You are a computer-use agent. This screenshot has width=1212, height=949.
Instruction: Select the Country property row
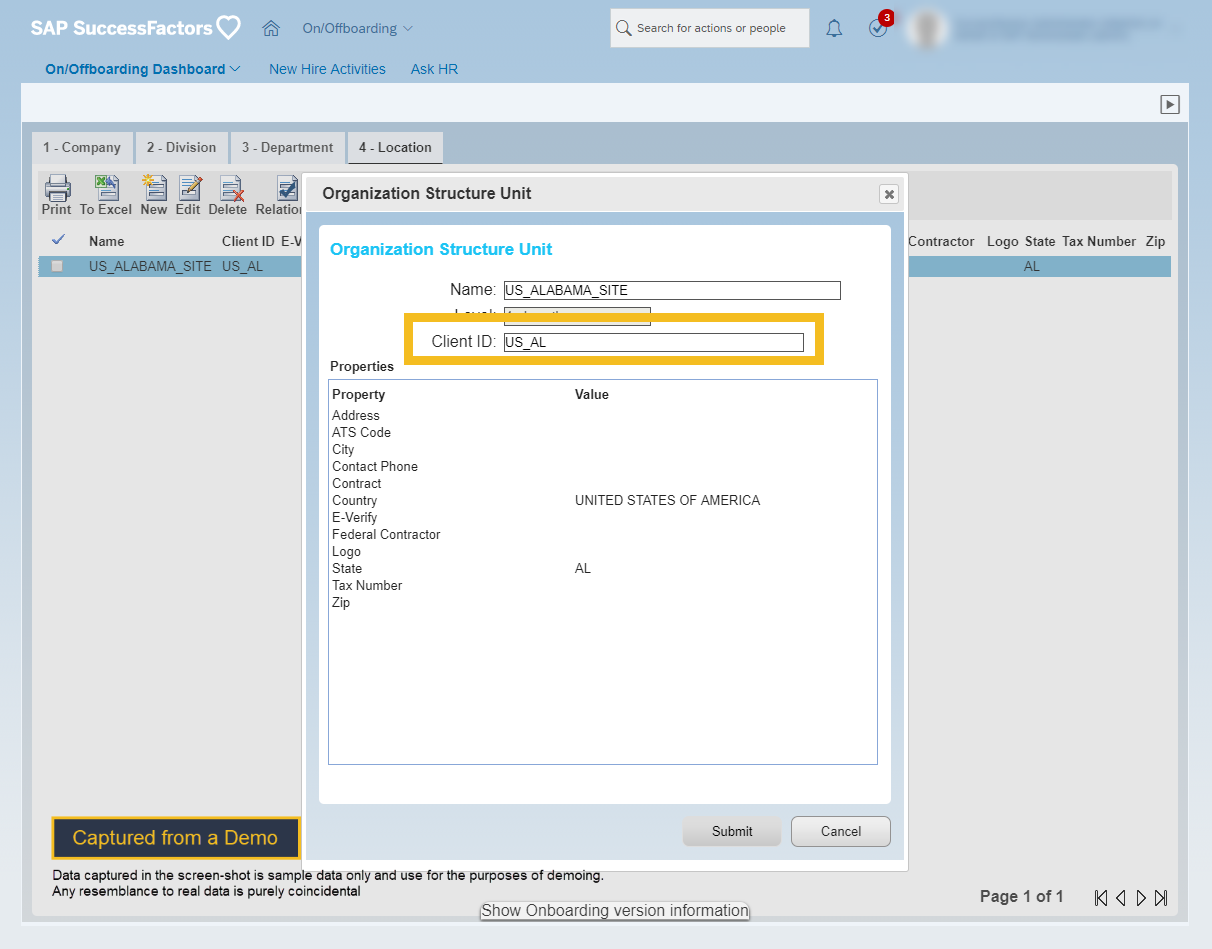pos(355,500)
